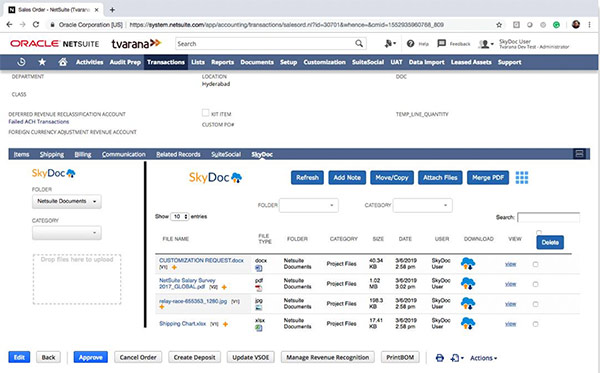Screen dimensions: 600x373
Task: Open the user role dropdown near SkyDoc User
Action: tap(486, 44)
